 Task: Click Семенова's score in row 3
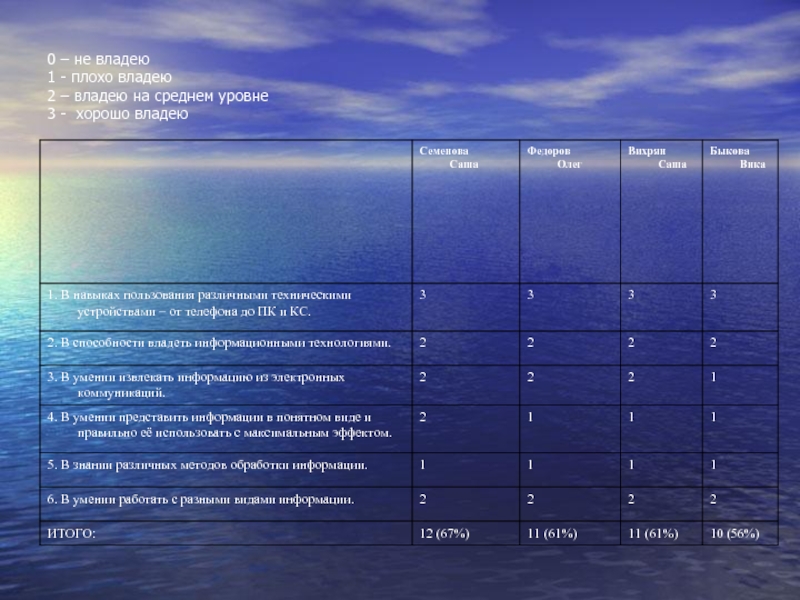pyautogui.click(x=422, y=378)
